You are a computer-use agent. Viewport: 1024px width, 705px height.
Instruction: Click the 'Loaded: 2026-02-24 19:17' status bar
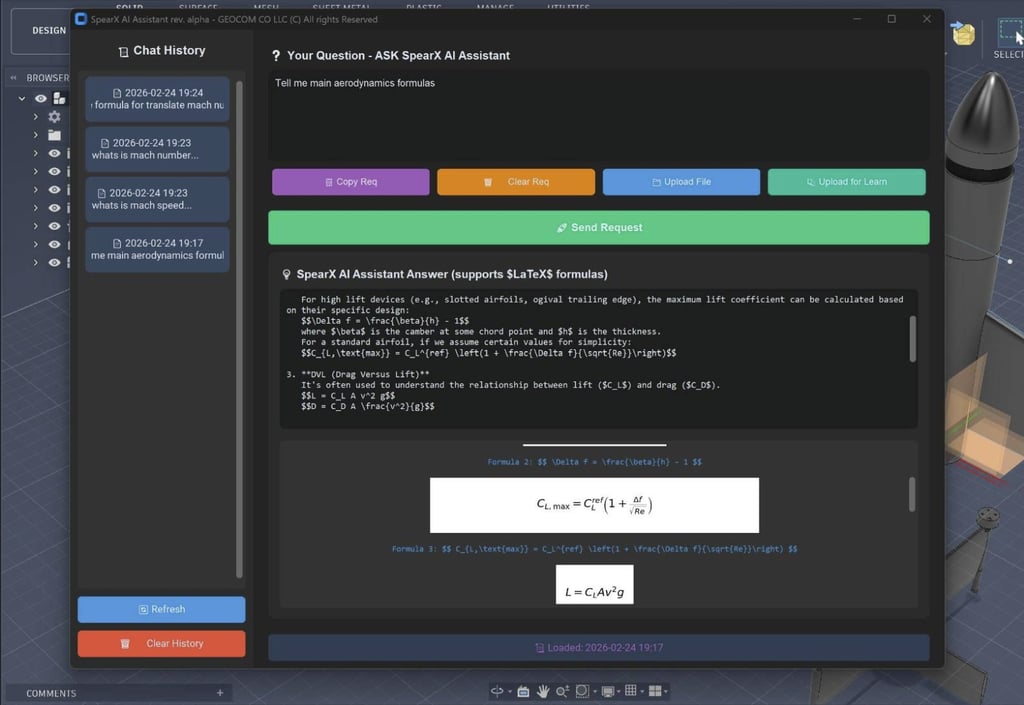[599, 648]
